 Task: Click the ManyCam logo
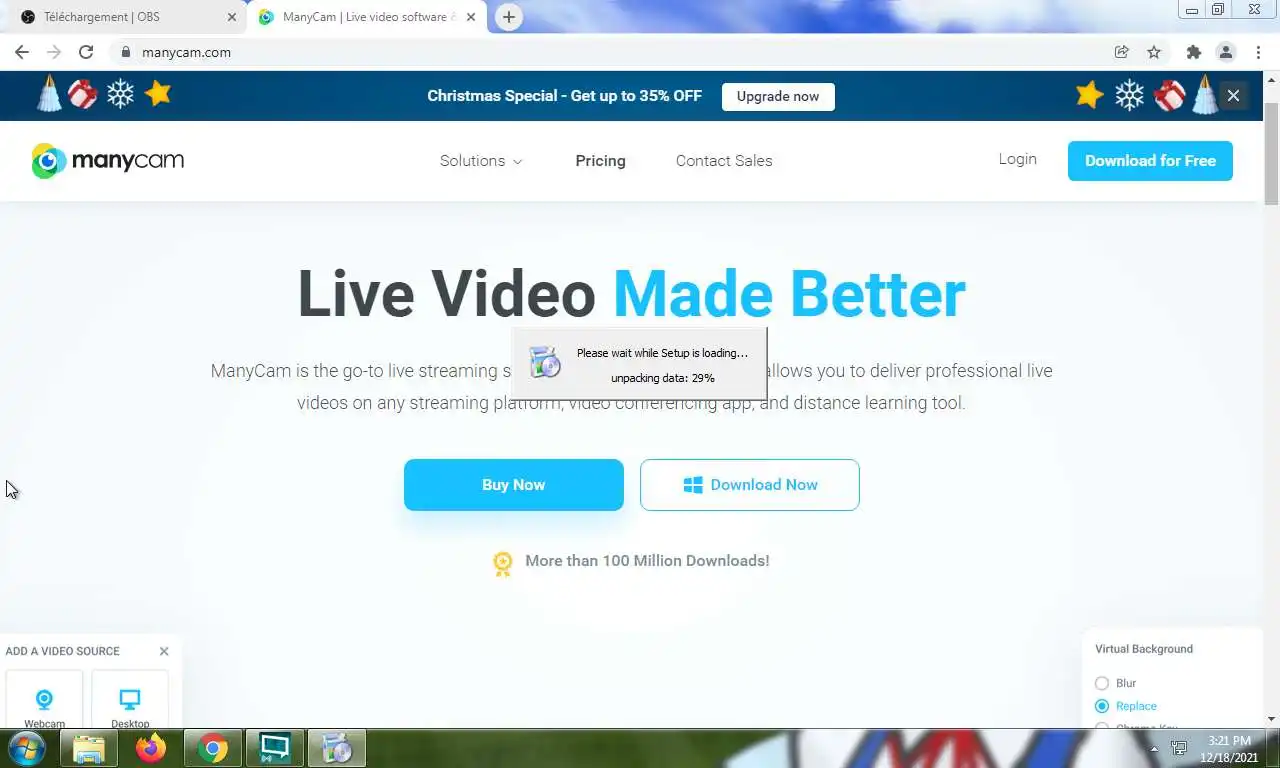pyautogui.click(x=108, y=160)
